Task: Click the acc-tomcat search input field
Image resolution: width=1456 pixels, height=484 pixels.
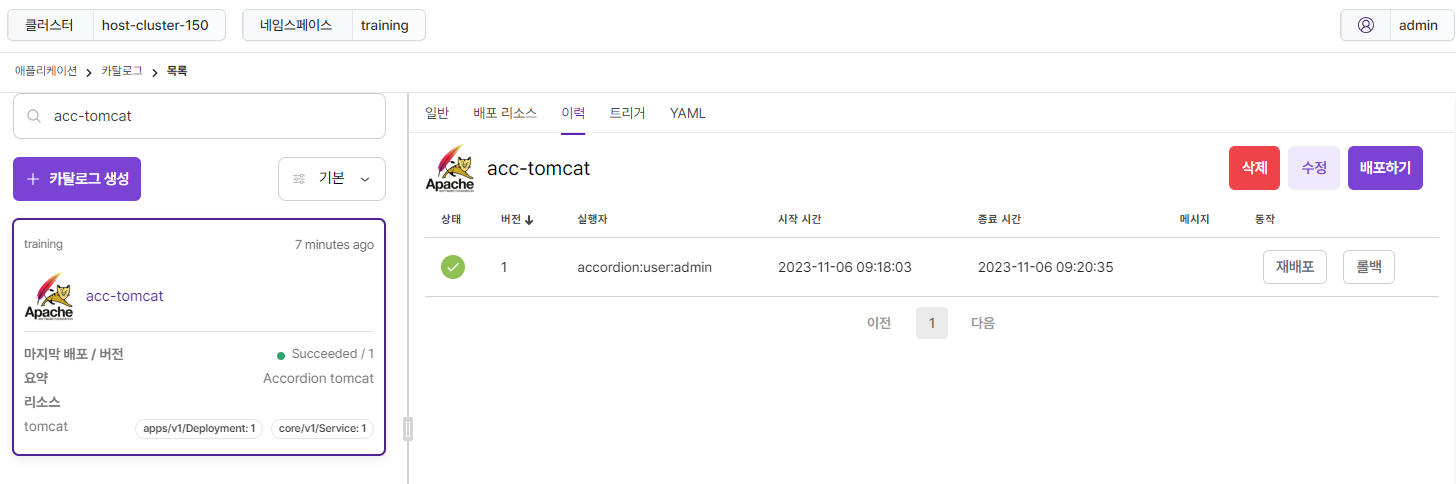Action: pos(199,116)
